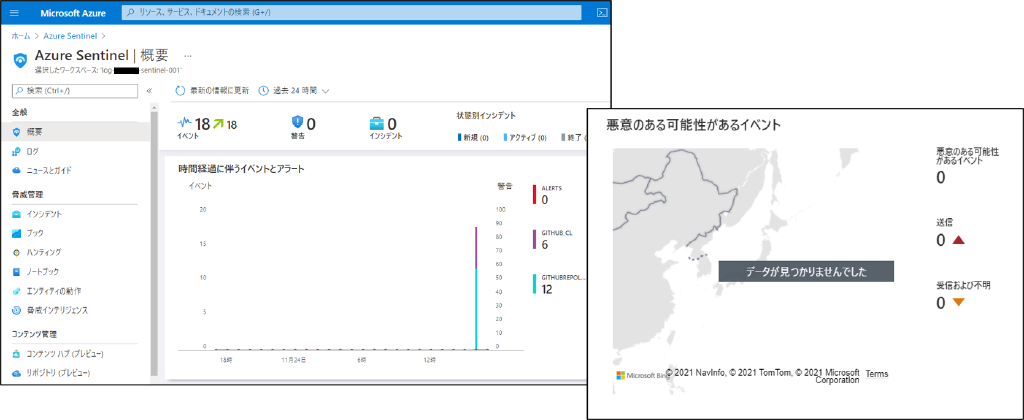The image size is (1024, 420).
Task: Click the teal GITHUBREPOL legend color bar
Action: pyautogui.click(x=535, y=283)
